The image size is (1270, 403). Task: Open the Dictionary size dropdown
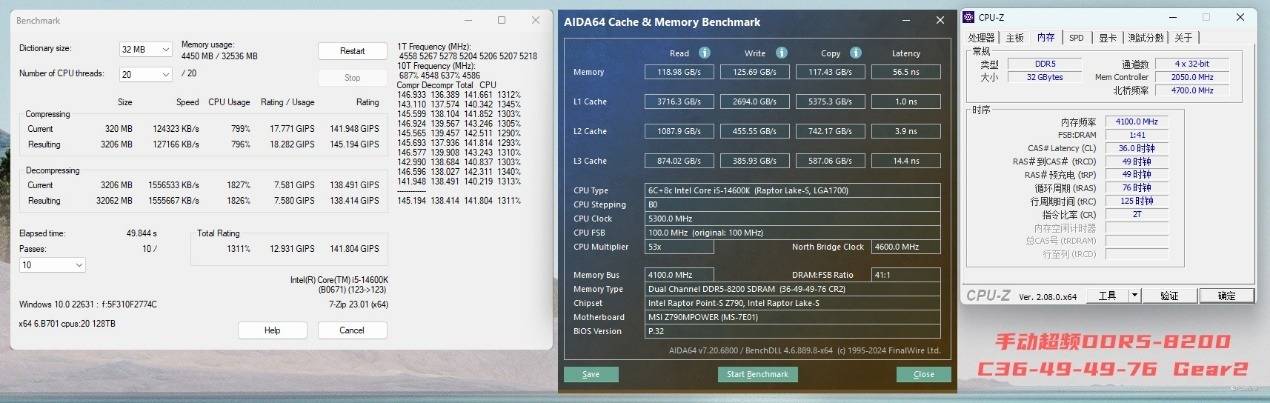(145, 49)
